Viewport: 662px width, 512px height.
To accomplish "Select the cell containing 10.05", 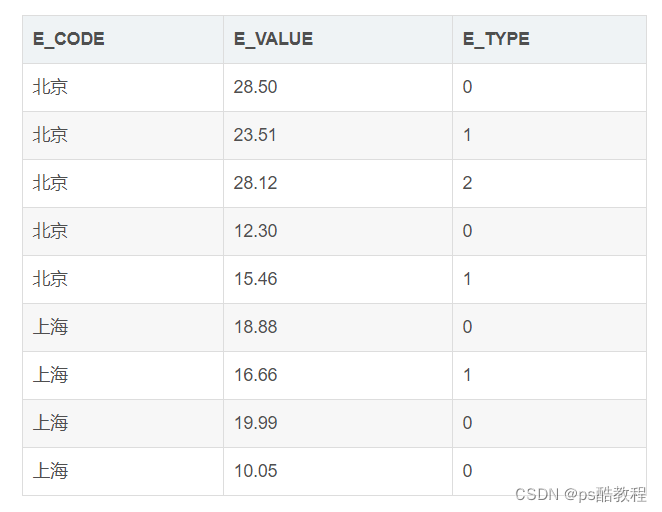I will (x=255, y=471).
